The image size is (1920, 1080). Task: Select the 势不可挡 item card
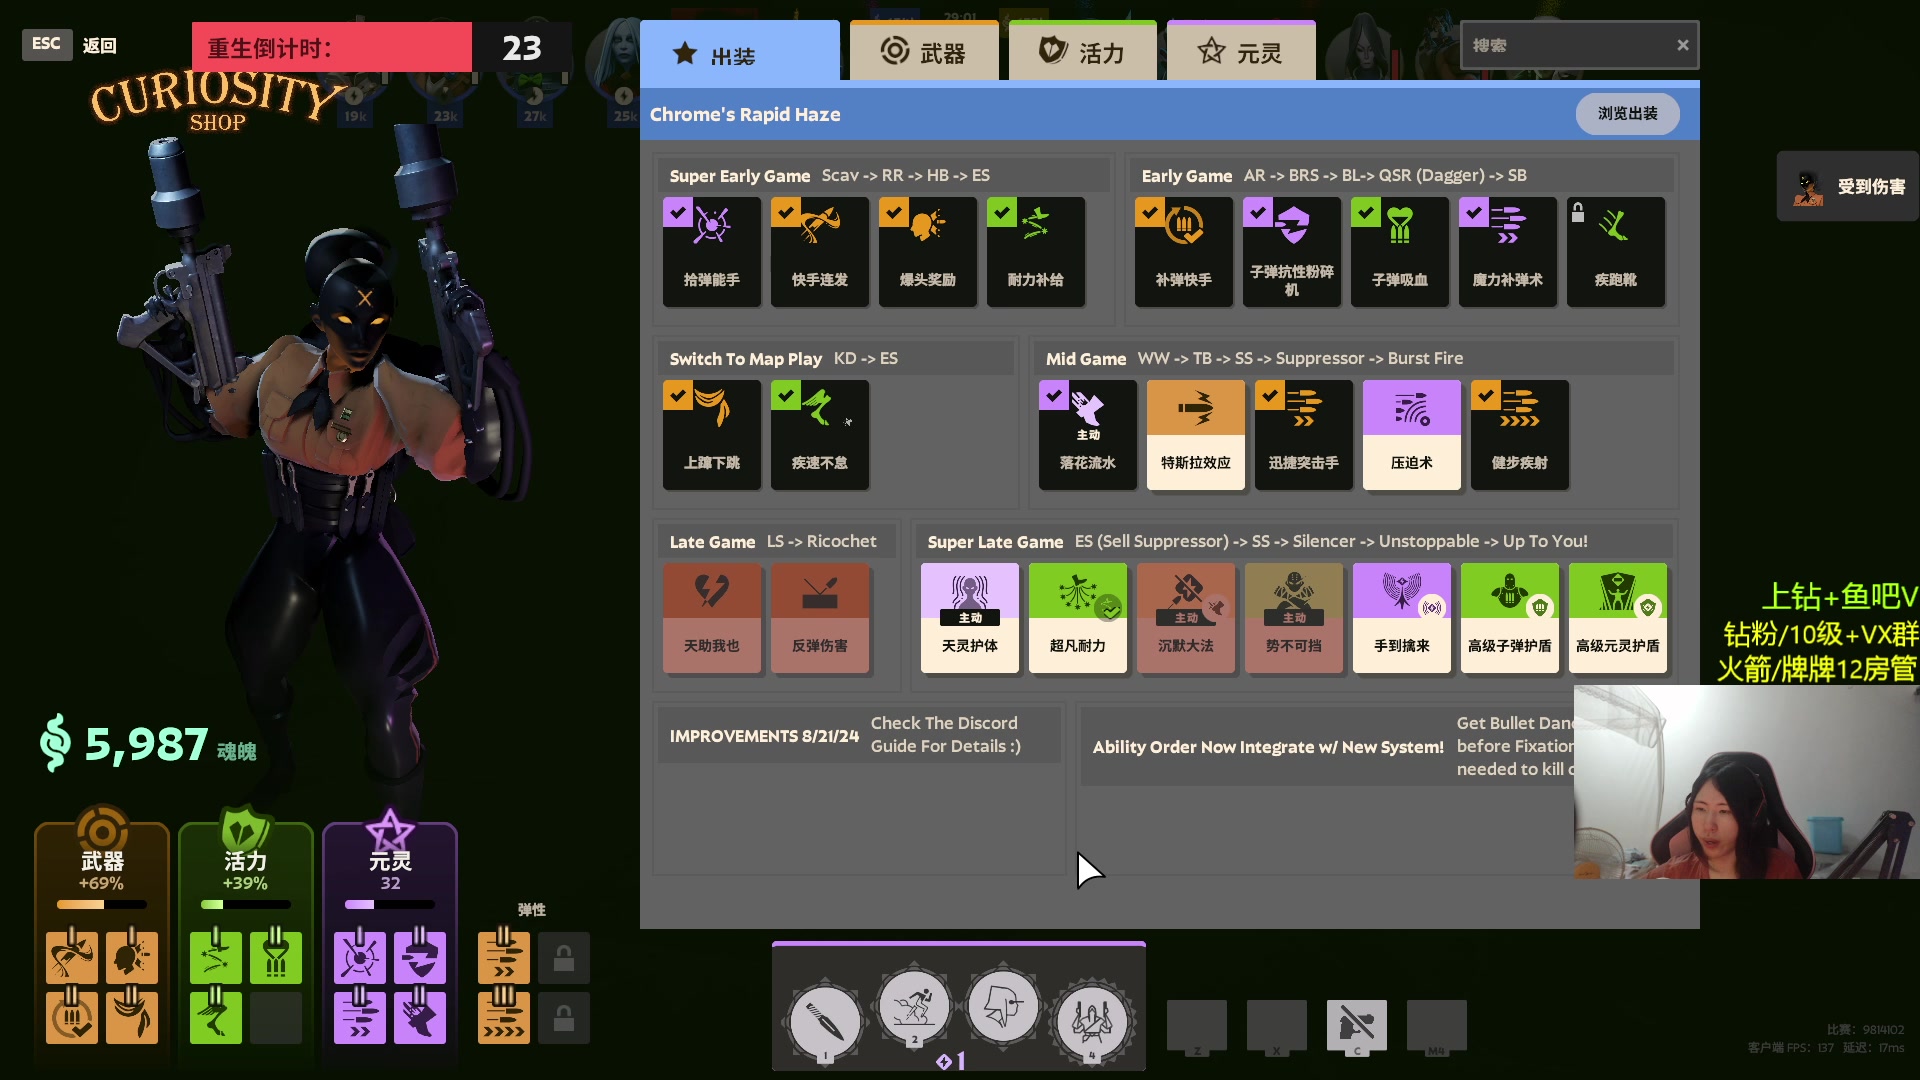[1293, 618]
